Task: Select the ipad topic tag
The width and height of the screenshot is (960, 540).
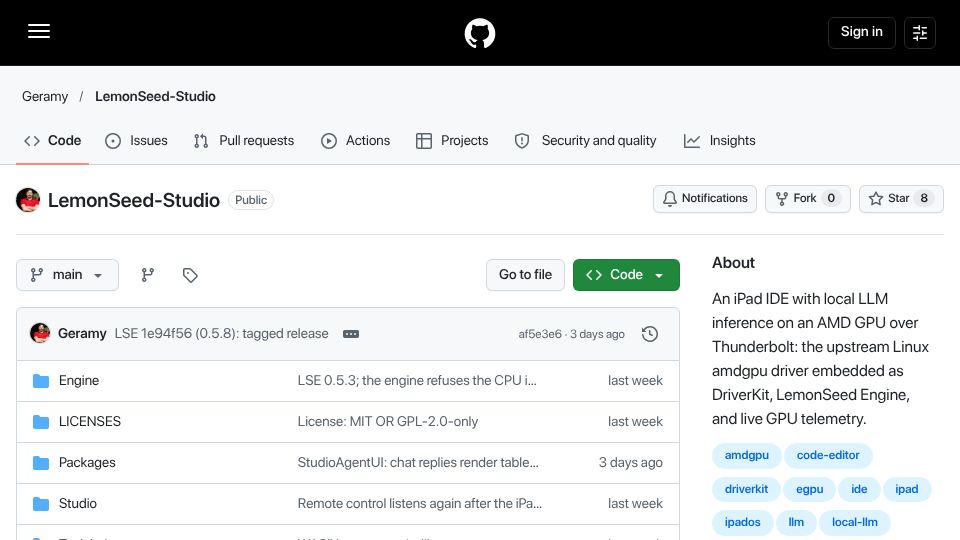Action: [x=907, y=489]
